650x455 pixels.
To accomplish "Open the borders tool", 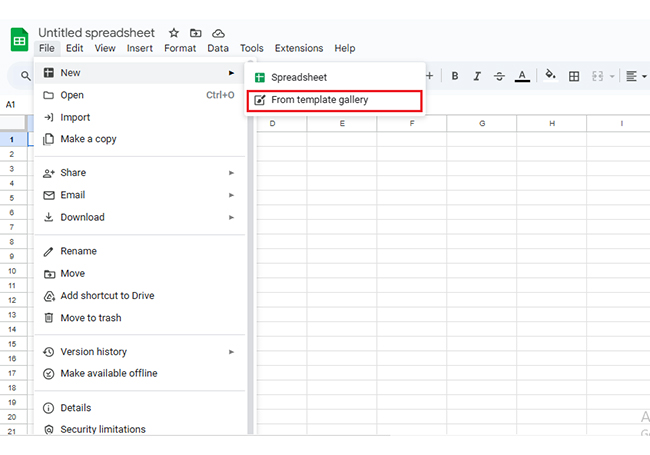I will pyautogui.click(x=574, y=76).
